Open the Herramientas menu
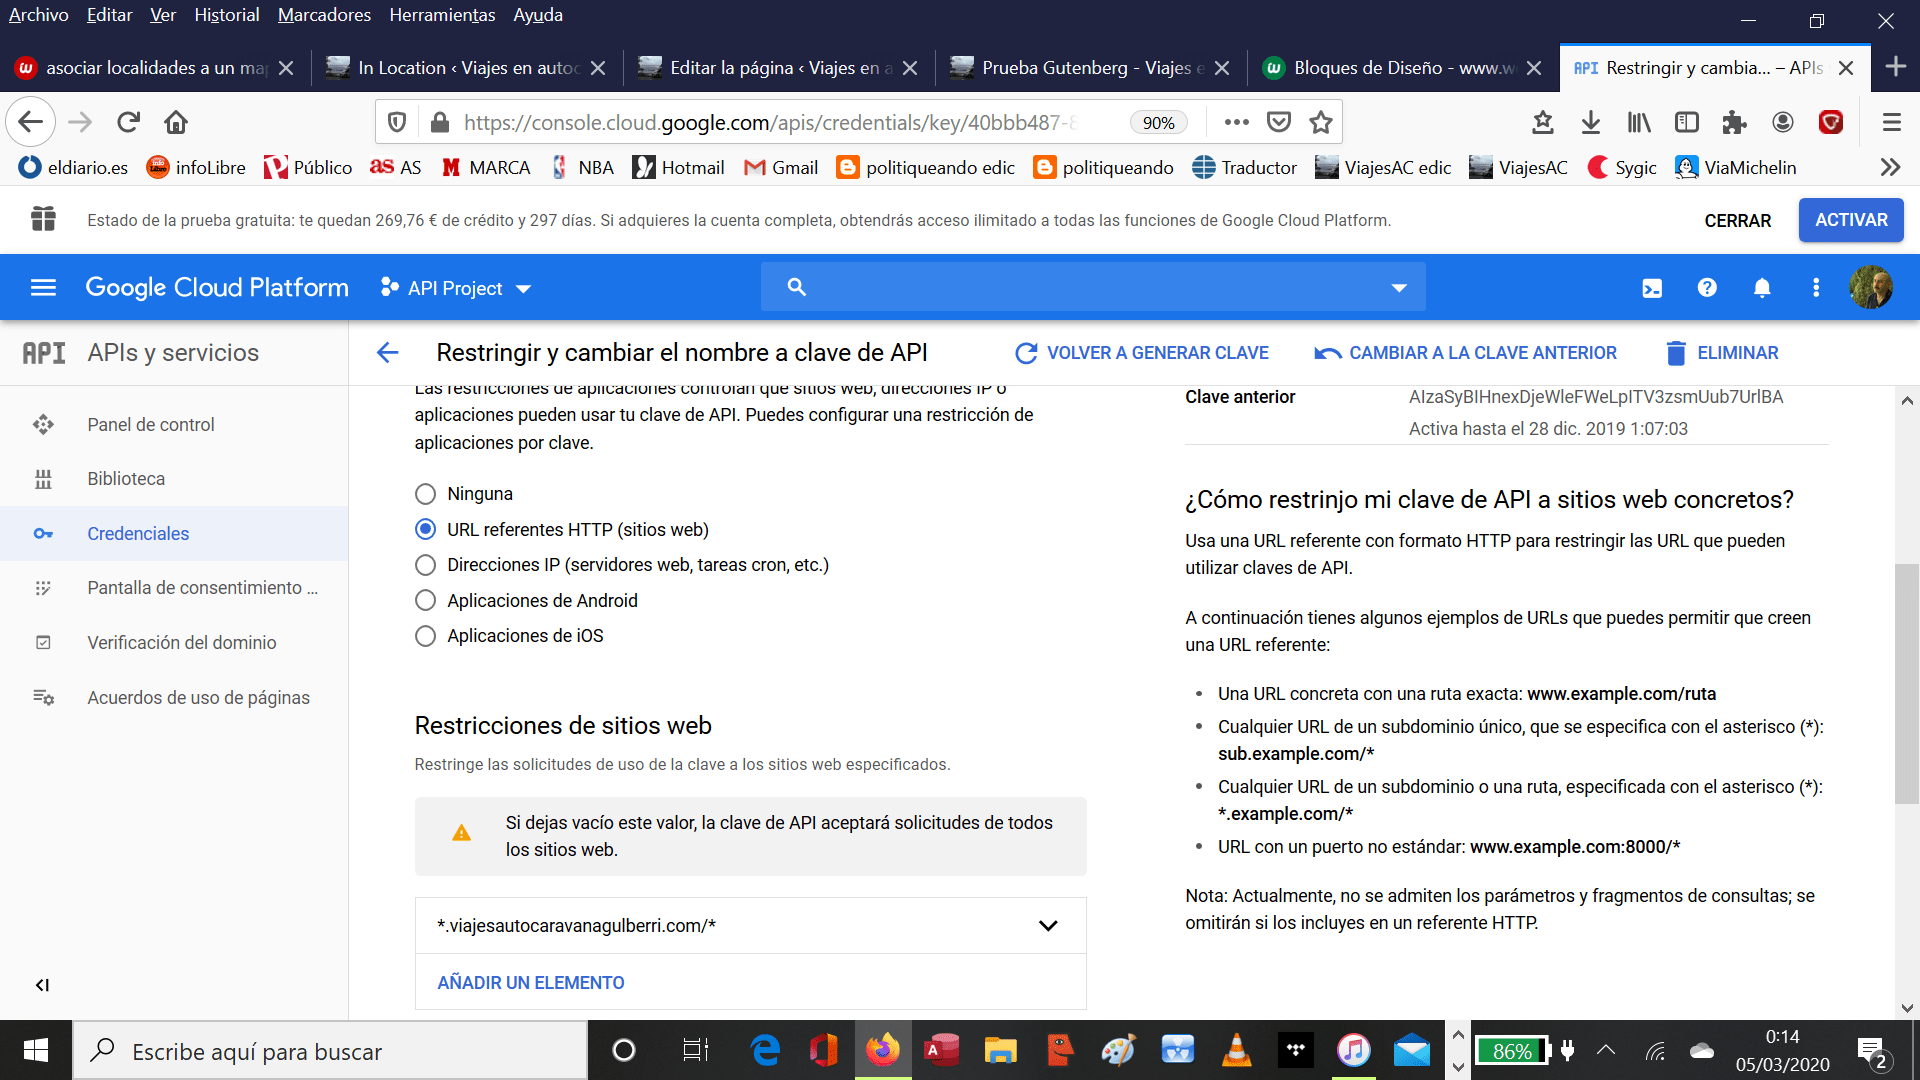The width and height of the screenshot is (1920, 1080). click(442, 15)
